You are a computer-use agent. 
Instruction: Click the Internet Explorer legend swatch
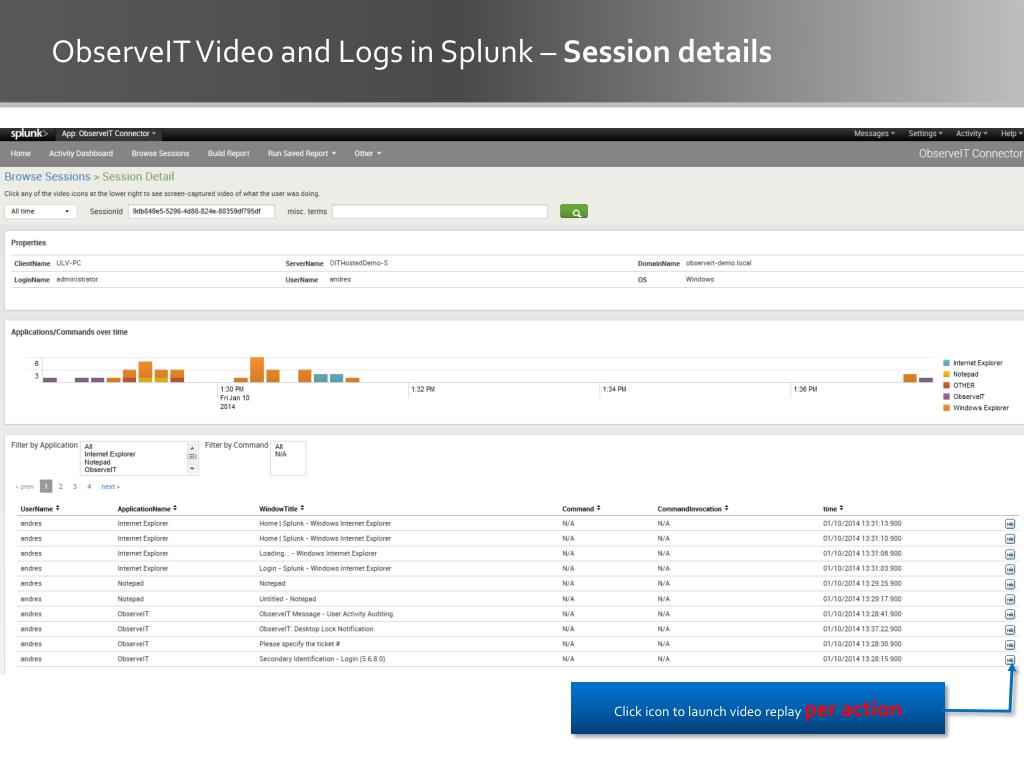[x=946, y=363]
